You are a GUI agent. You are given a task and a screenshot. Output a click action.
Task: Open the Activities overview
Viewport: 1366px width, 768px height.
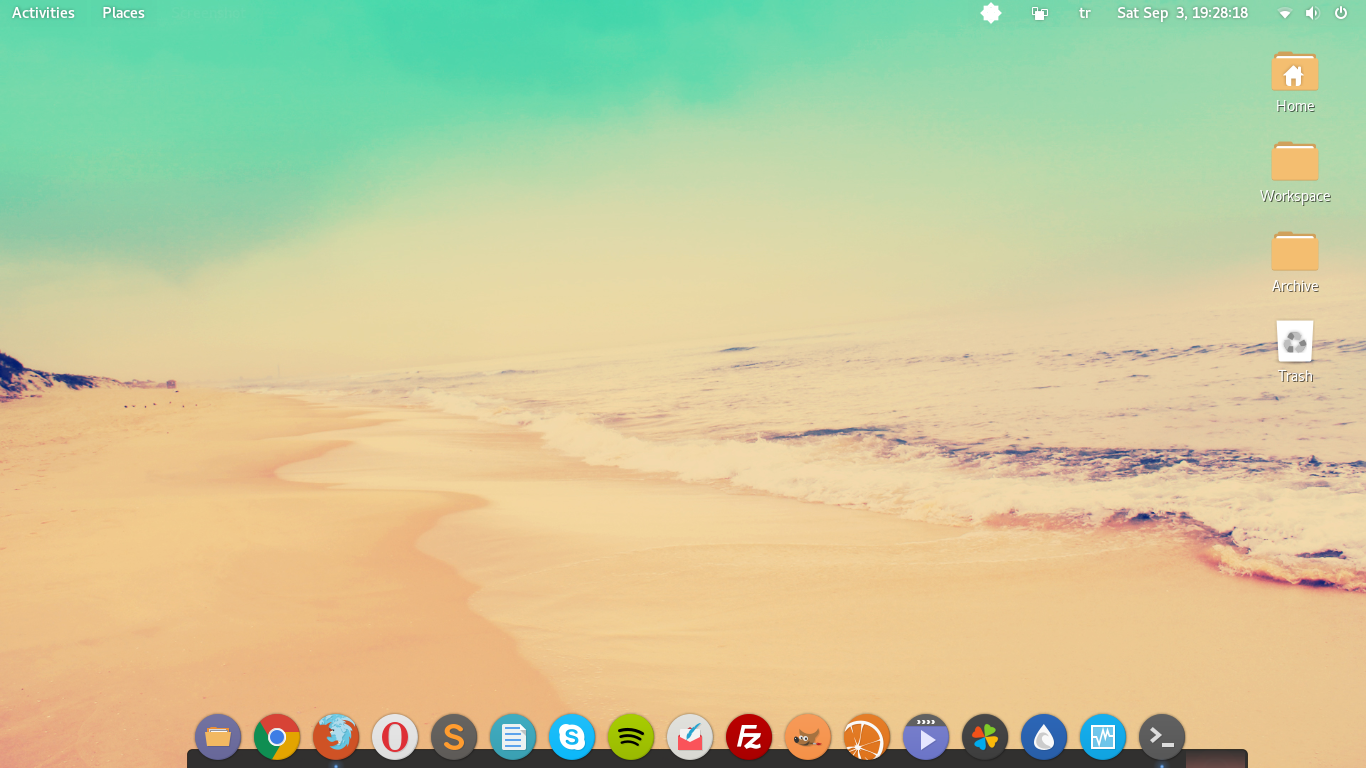pyautogui.click(x=43, y=13)
